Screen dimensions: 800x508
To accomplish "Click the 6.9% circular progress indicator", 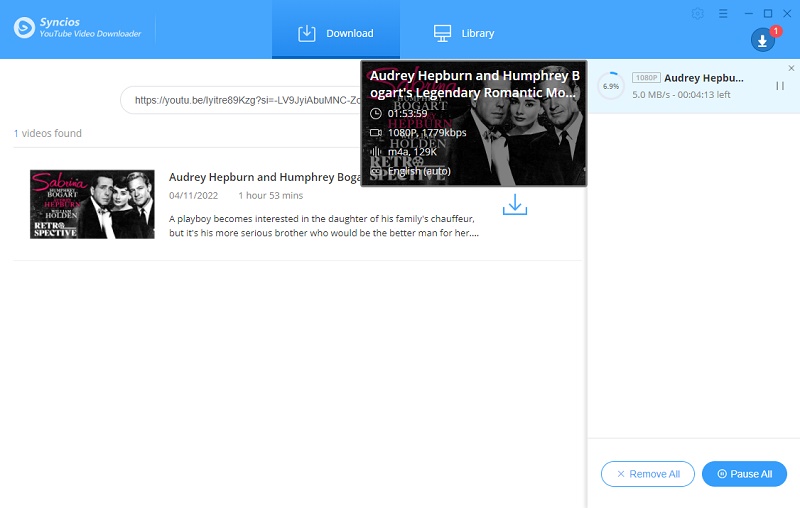I will tap(611, 86).
